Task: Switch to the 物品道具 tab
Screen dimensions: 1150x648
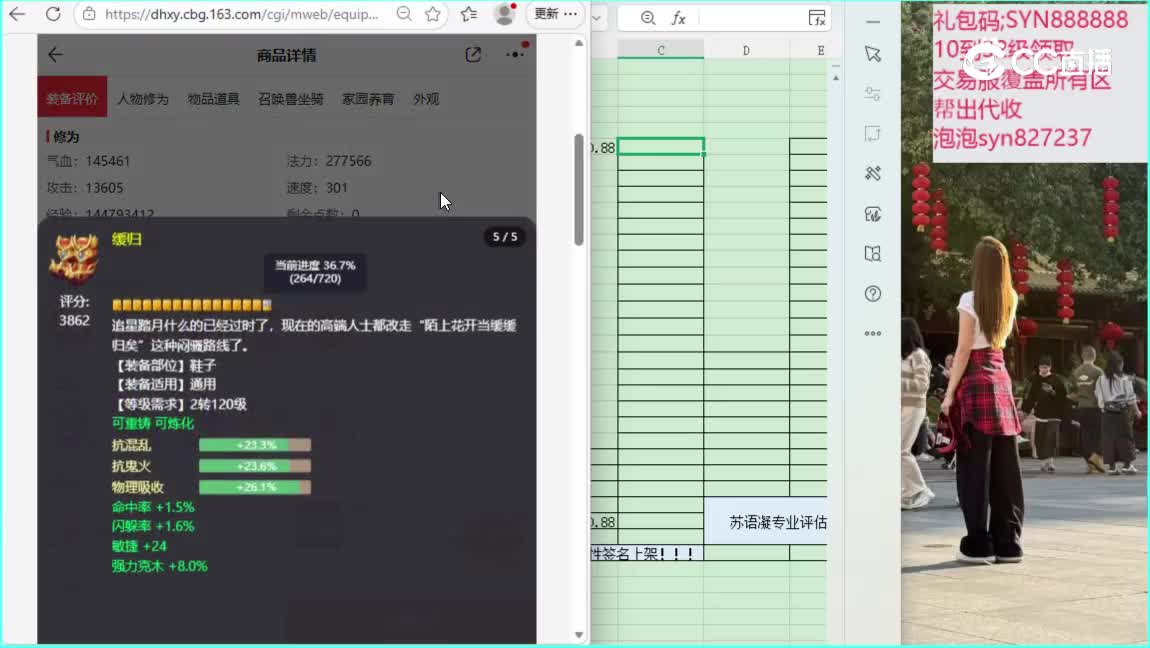Action: [x=213, y=99]
